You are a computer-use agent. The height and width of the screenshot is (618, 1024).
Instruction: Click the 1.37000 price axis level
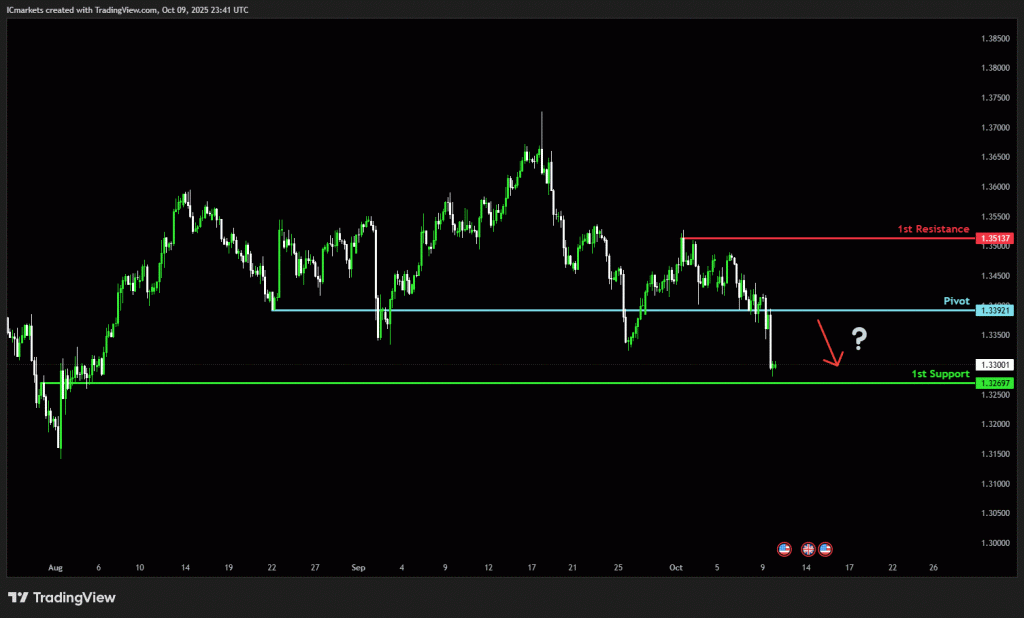pyautogui.click(x=995, y=128)
